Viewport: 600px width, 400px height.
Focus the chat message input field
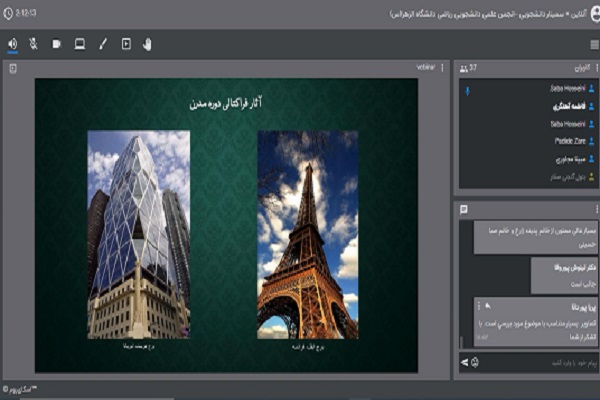coord(540,362)
